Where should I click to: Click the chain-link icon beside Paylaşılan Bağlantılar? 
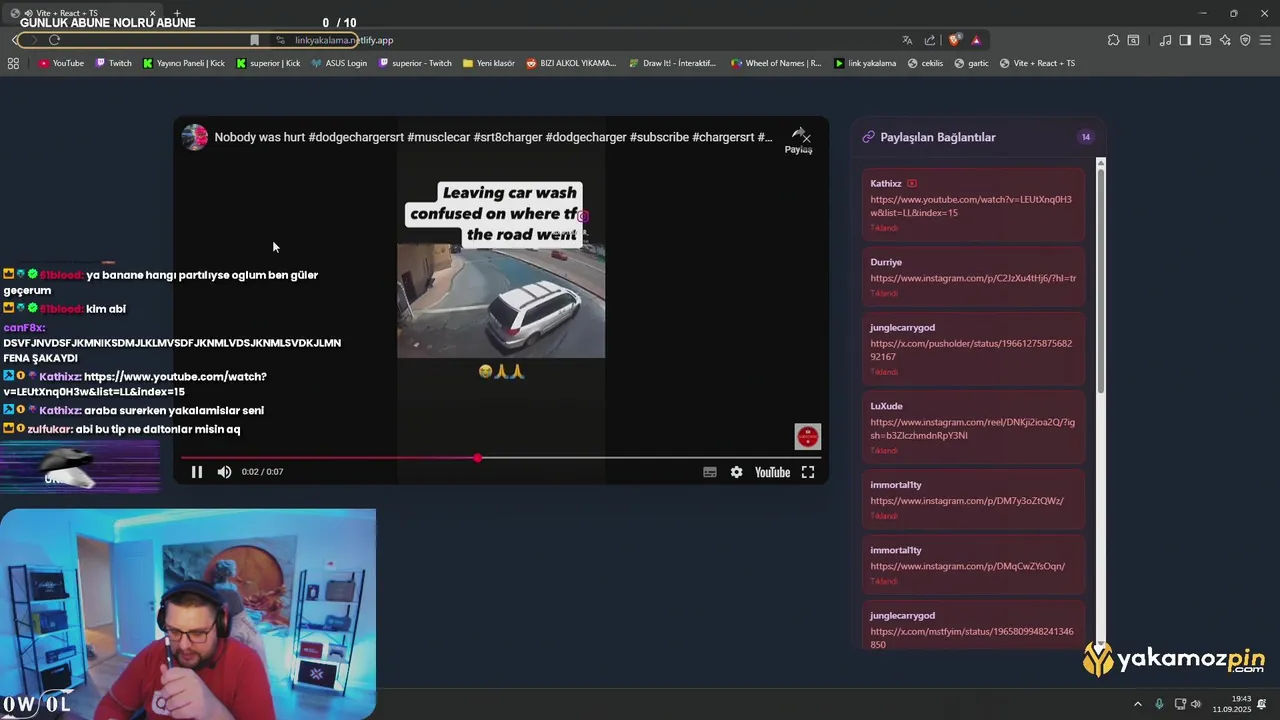[x=868, y=137]
